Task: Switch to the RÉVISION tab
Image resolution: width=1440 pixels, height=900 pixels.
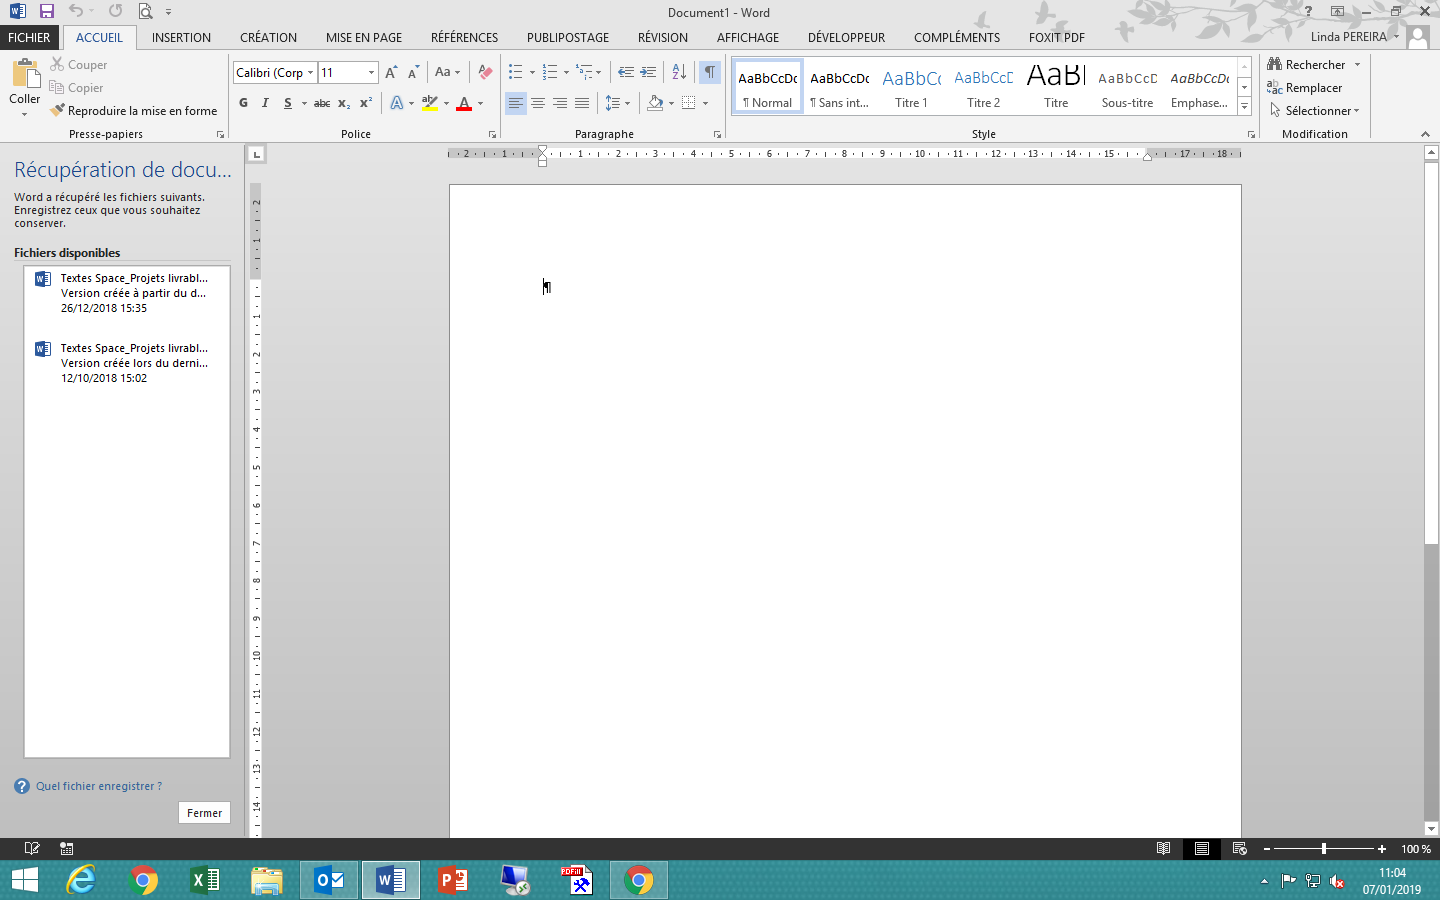Action: (x=663, y=37)
